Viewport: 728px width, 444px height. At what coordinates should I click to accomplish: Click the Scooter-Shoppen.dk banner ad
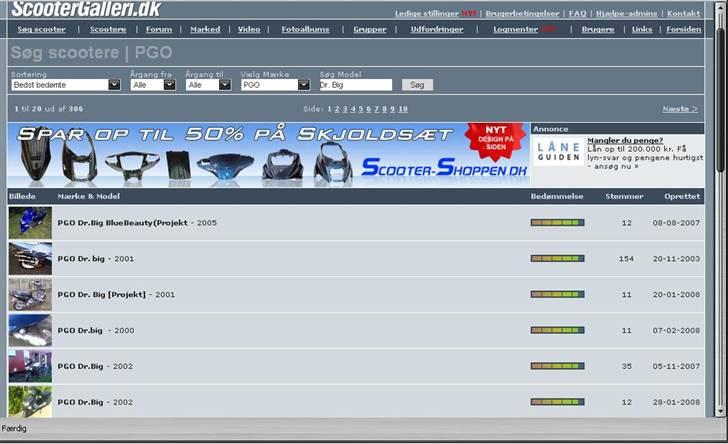tap(268, 154)
